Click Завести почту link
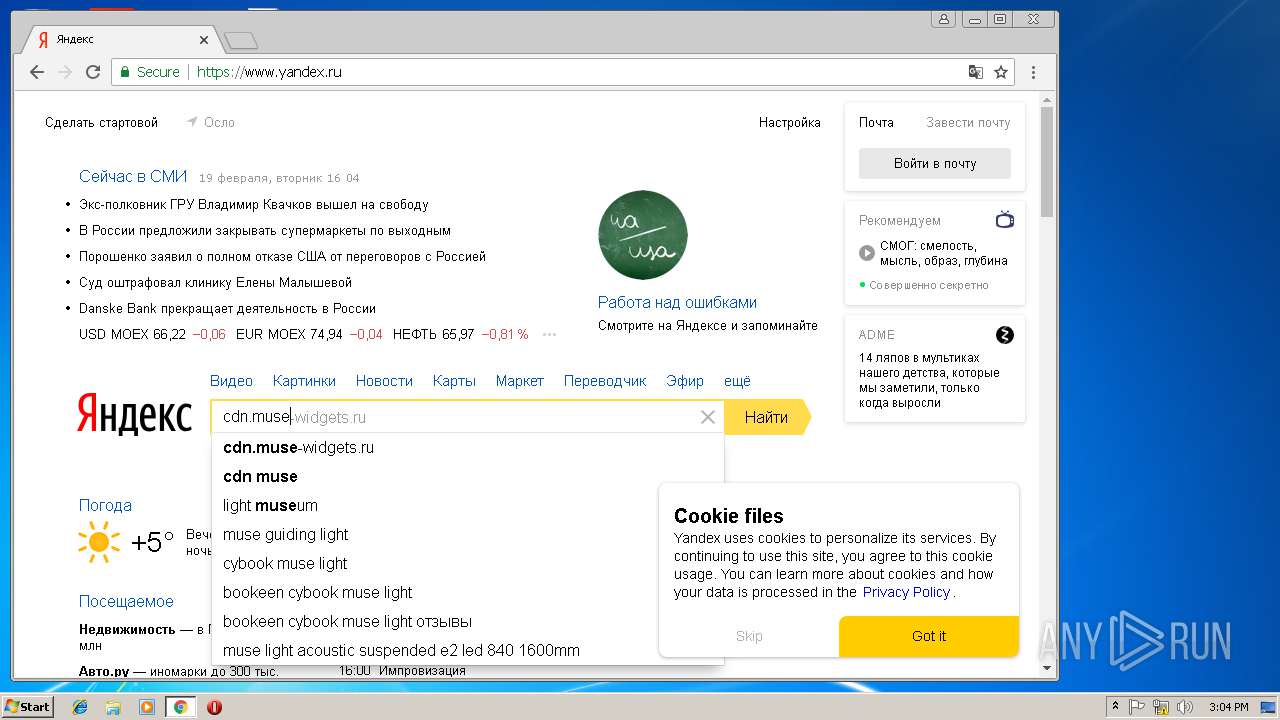Viewport: 1280px width, 720px height. point(968,122)
